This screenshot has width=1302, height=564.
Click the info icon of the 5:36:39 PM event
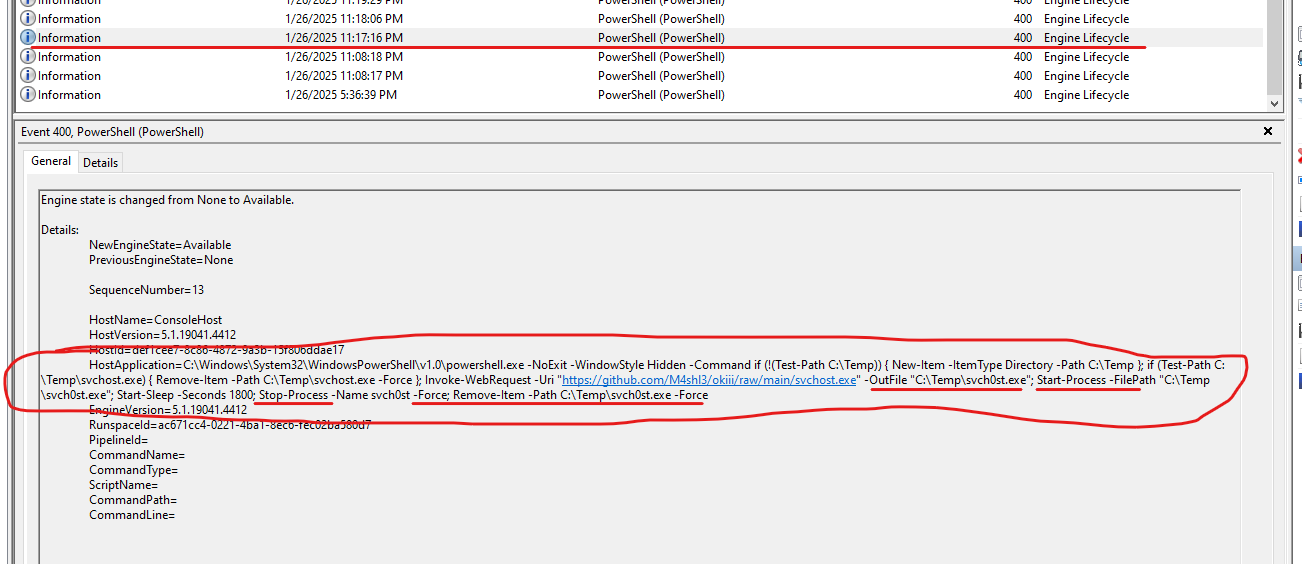pyautogui.click(x=29, y=95)
